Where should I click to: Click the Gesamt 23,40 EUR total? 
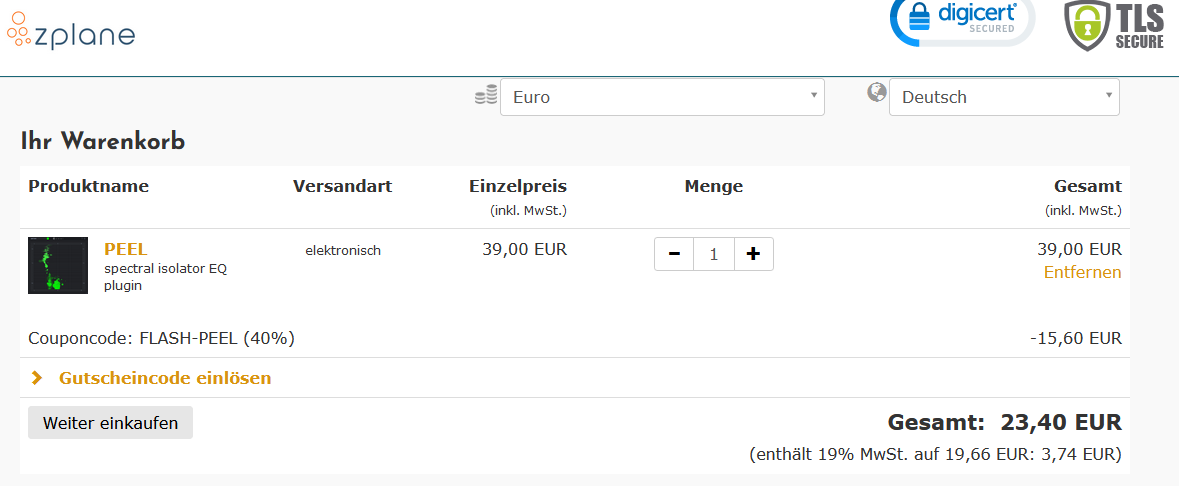coord(1004,422)
